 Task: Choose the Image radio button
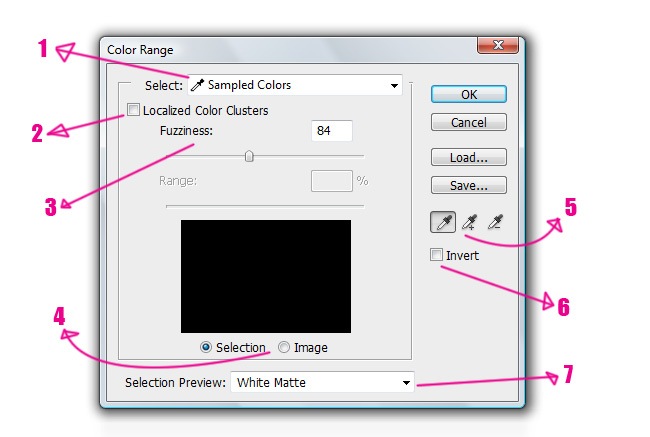(284, 347)
